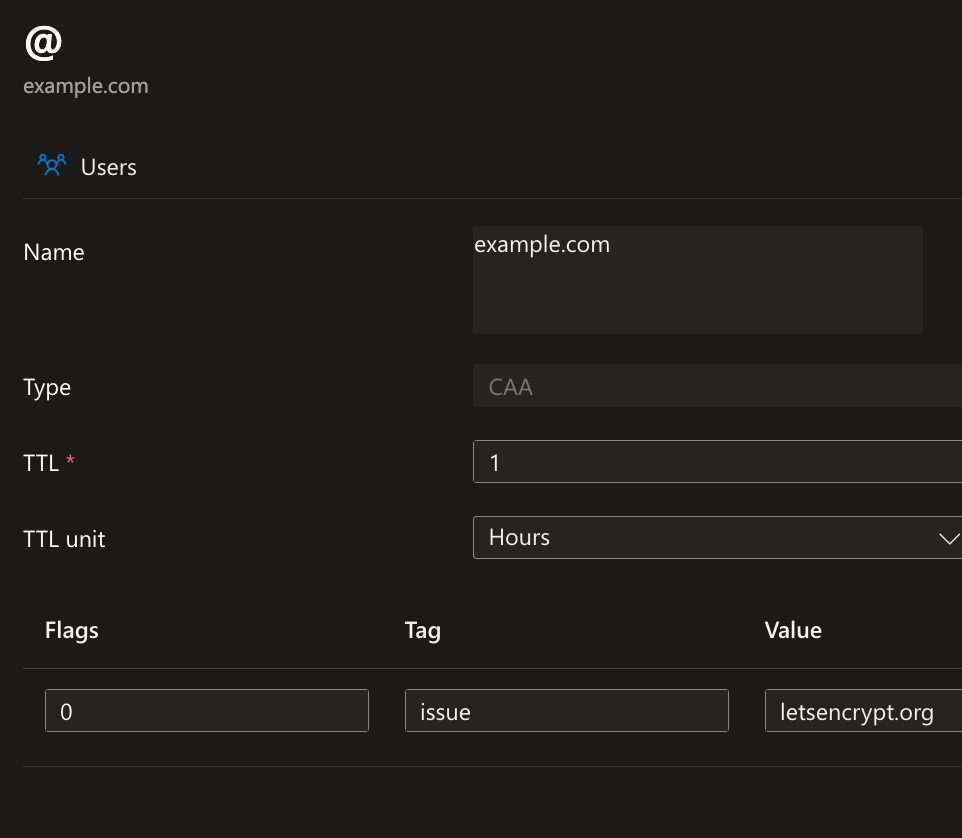Screen dimensions: 962x838
Task: Click the Users people icon
Action: (52, 166)
